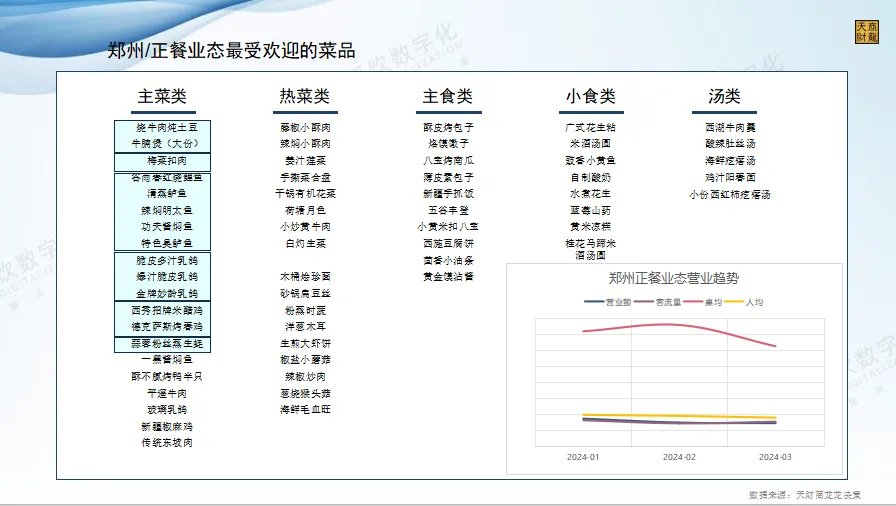Select the dish 新疆手抓饭
Image resolution: width=896 pixels, height=506 pixels.
tap(448, 194)
